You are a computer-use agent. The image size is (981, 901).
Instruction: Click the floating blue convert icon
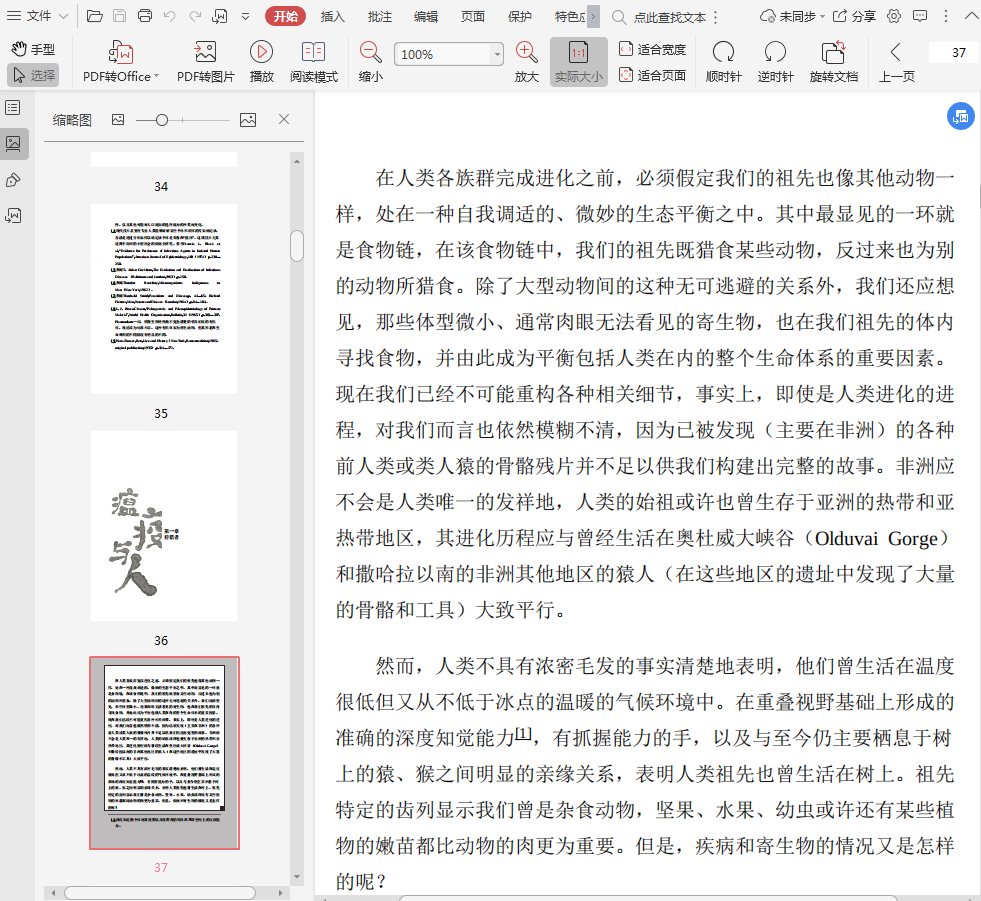coord(960,116)
